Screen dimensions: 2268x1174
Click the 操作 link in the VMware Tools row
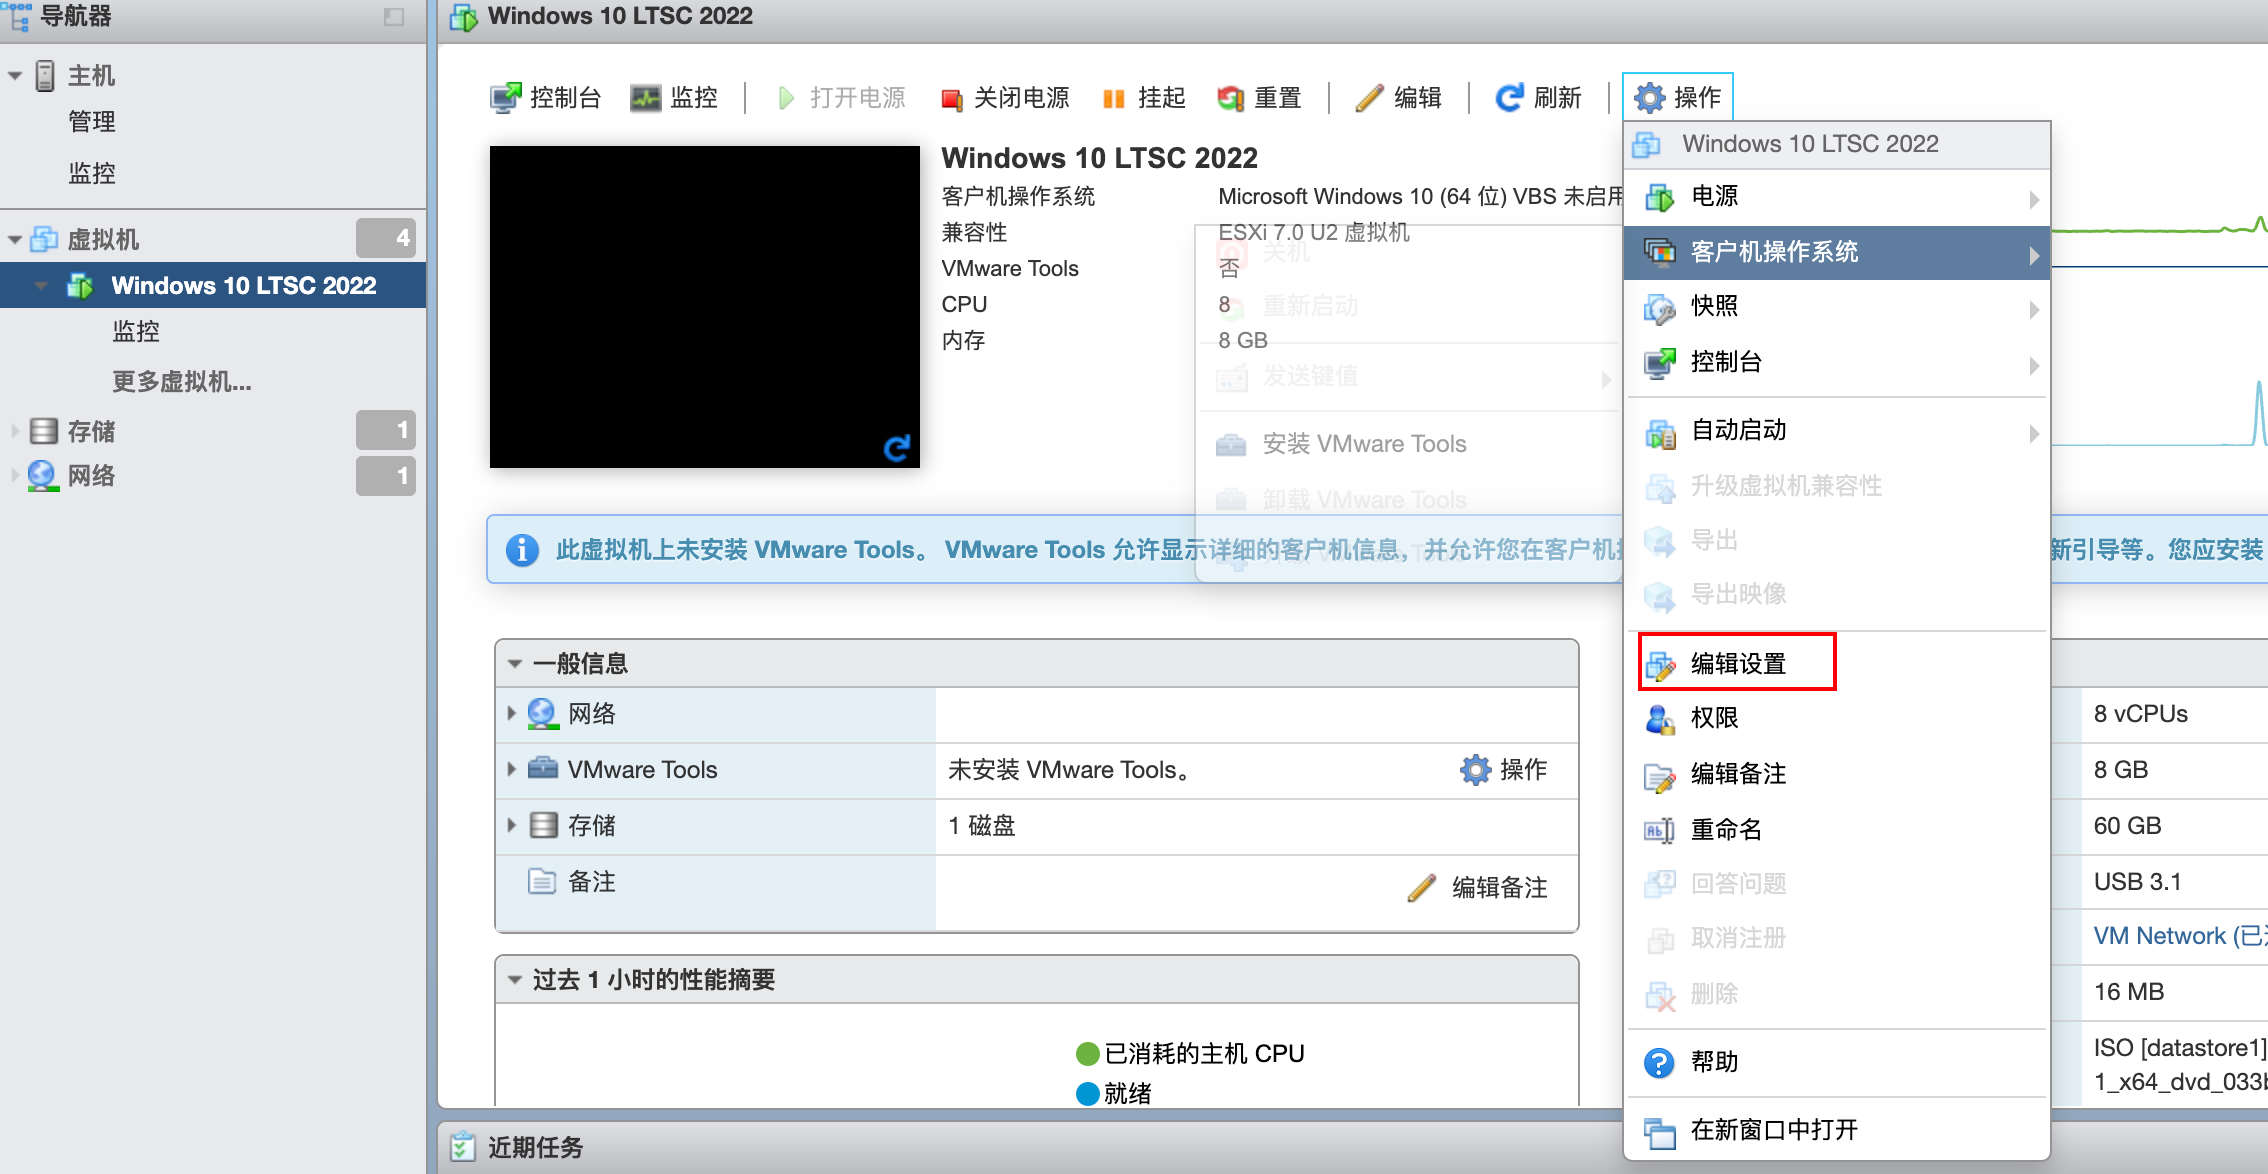[x=1504, y=770]
